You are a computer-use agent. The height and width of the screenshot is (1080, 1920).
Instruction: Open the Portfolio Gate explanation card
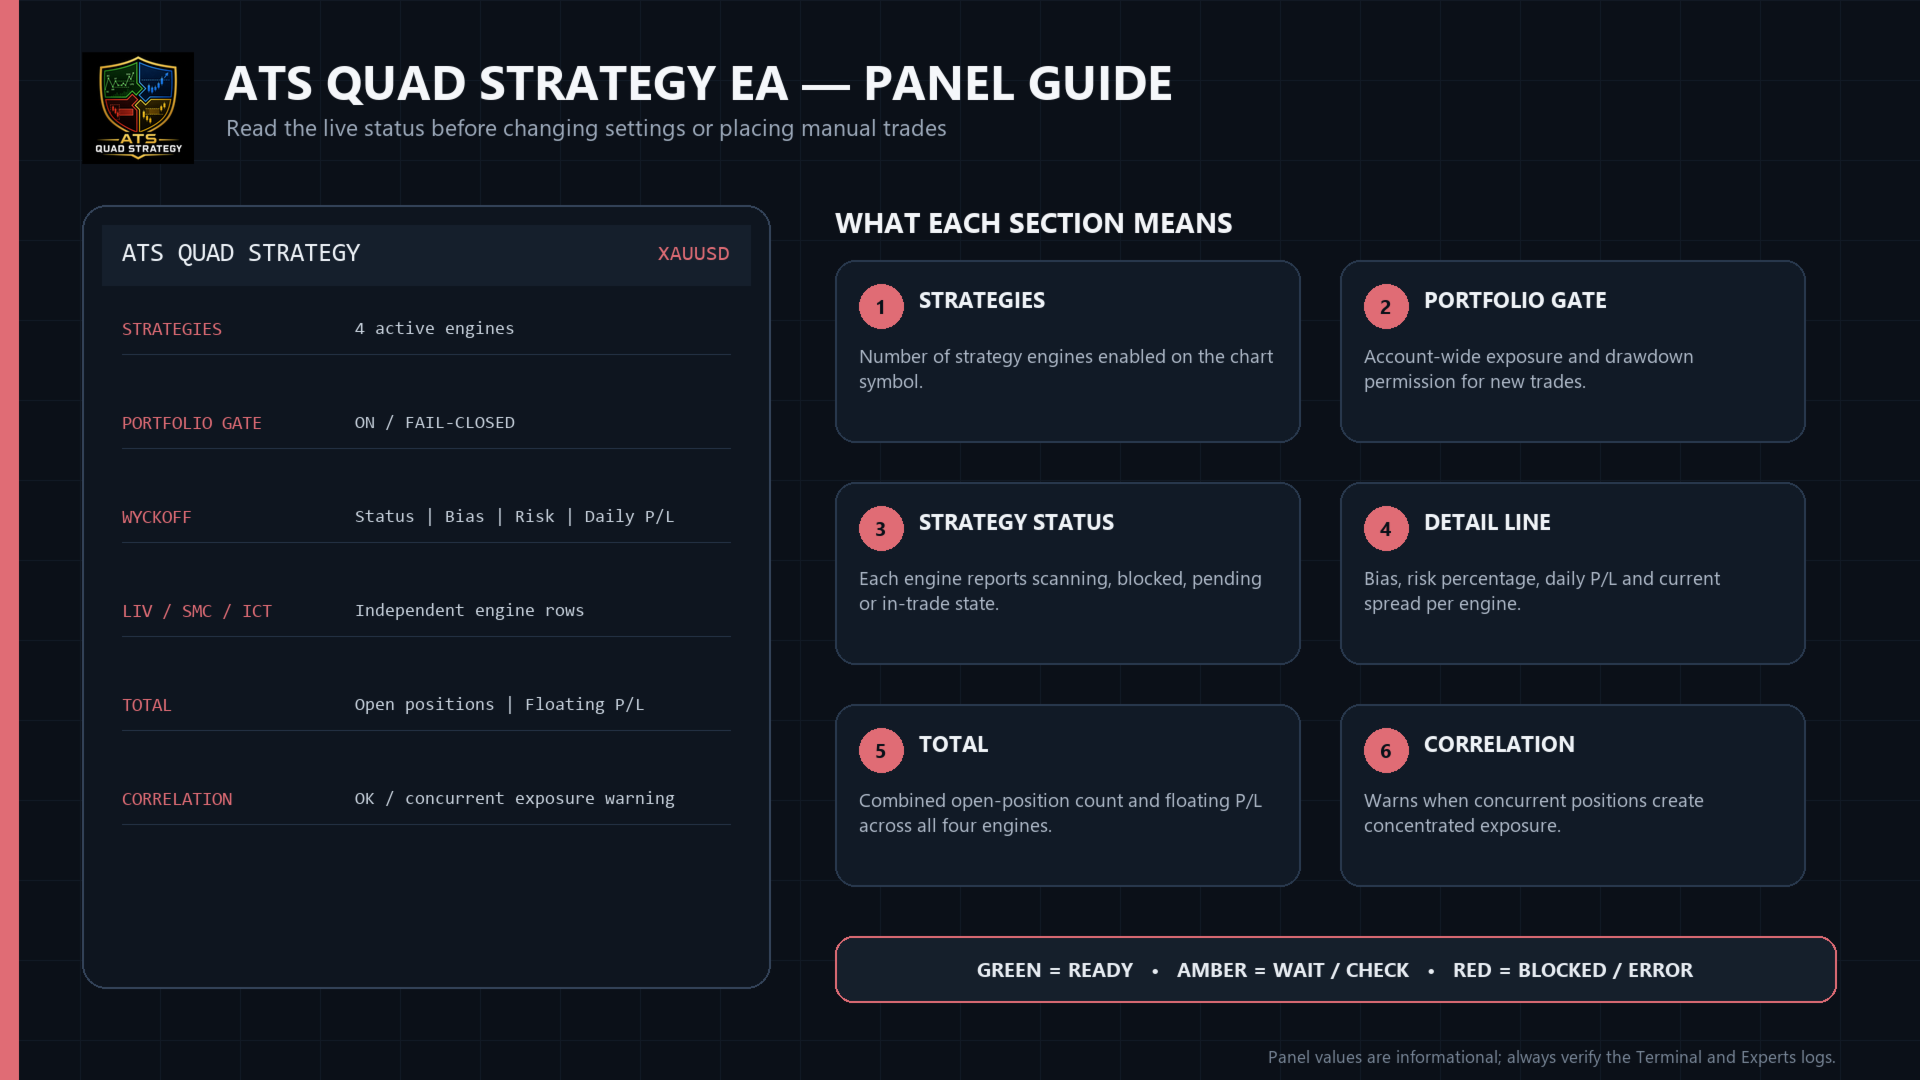(x=1572, y=351)
